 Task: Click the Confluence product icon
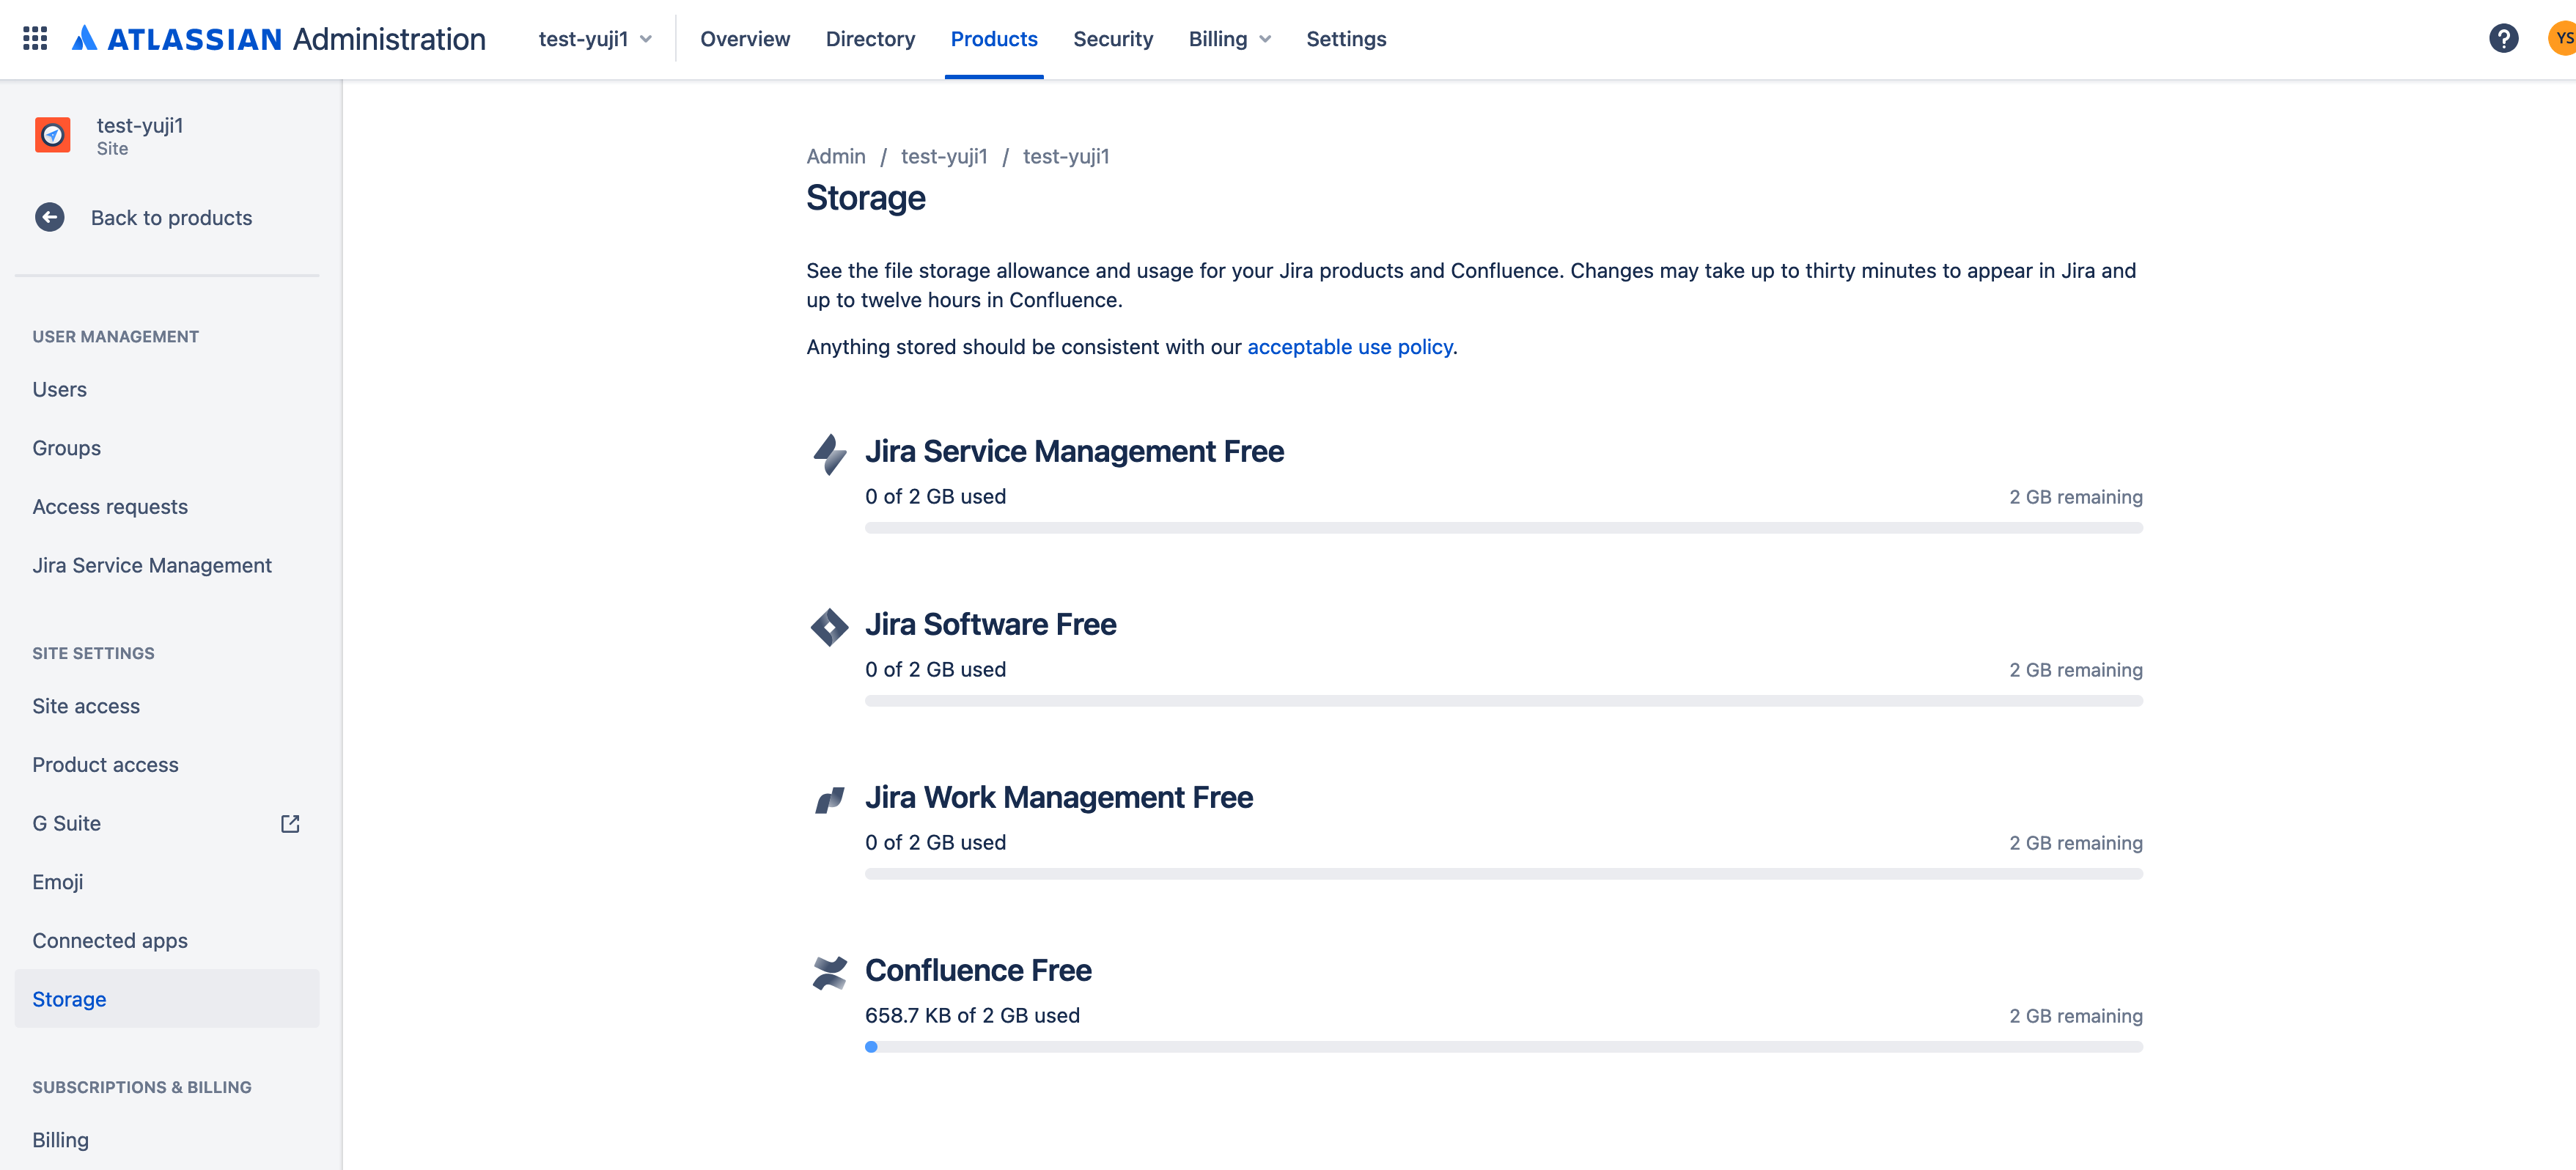coord(829,973)
